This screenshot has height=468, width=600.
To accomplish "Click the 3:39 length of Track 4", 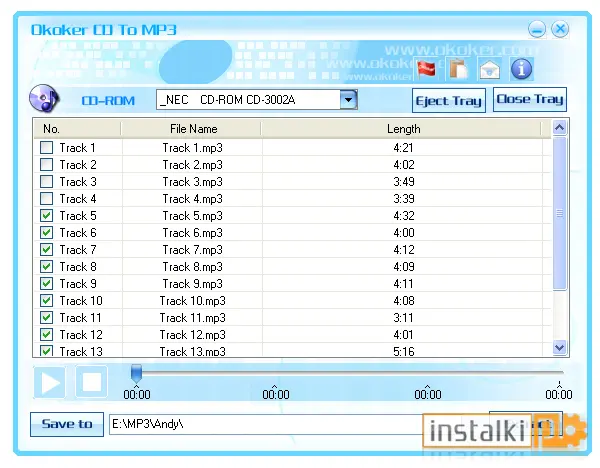I will pyautogui.click(x=403, y=199).
